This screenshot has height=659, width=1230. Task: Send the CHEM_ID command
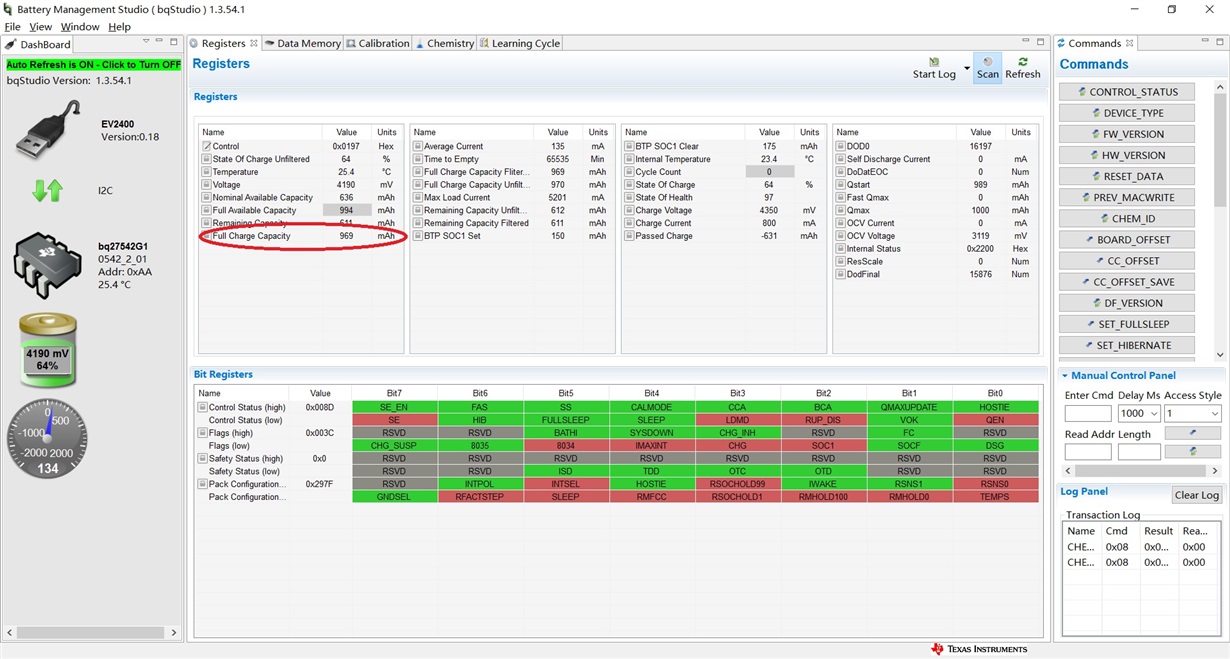[1127, 218]
